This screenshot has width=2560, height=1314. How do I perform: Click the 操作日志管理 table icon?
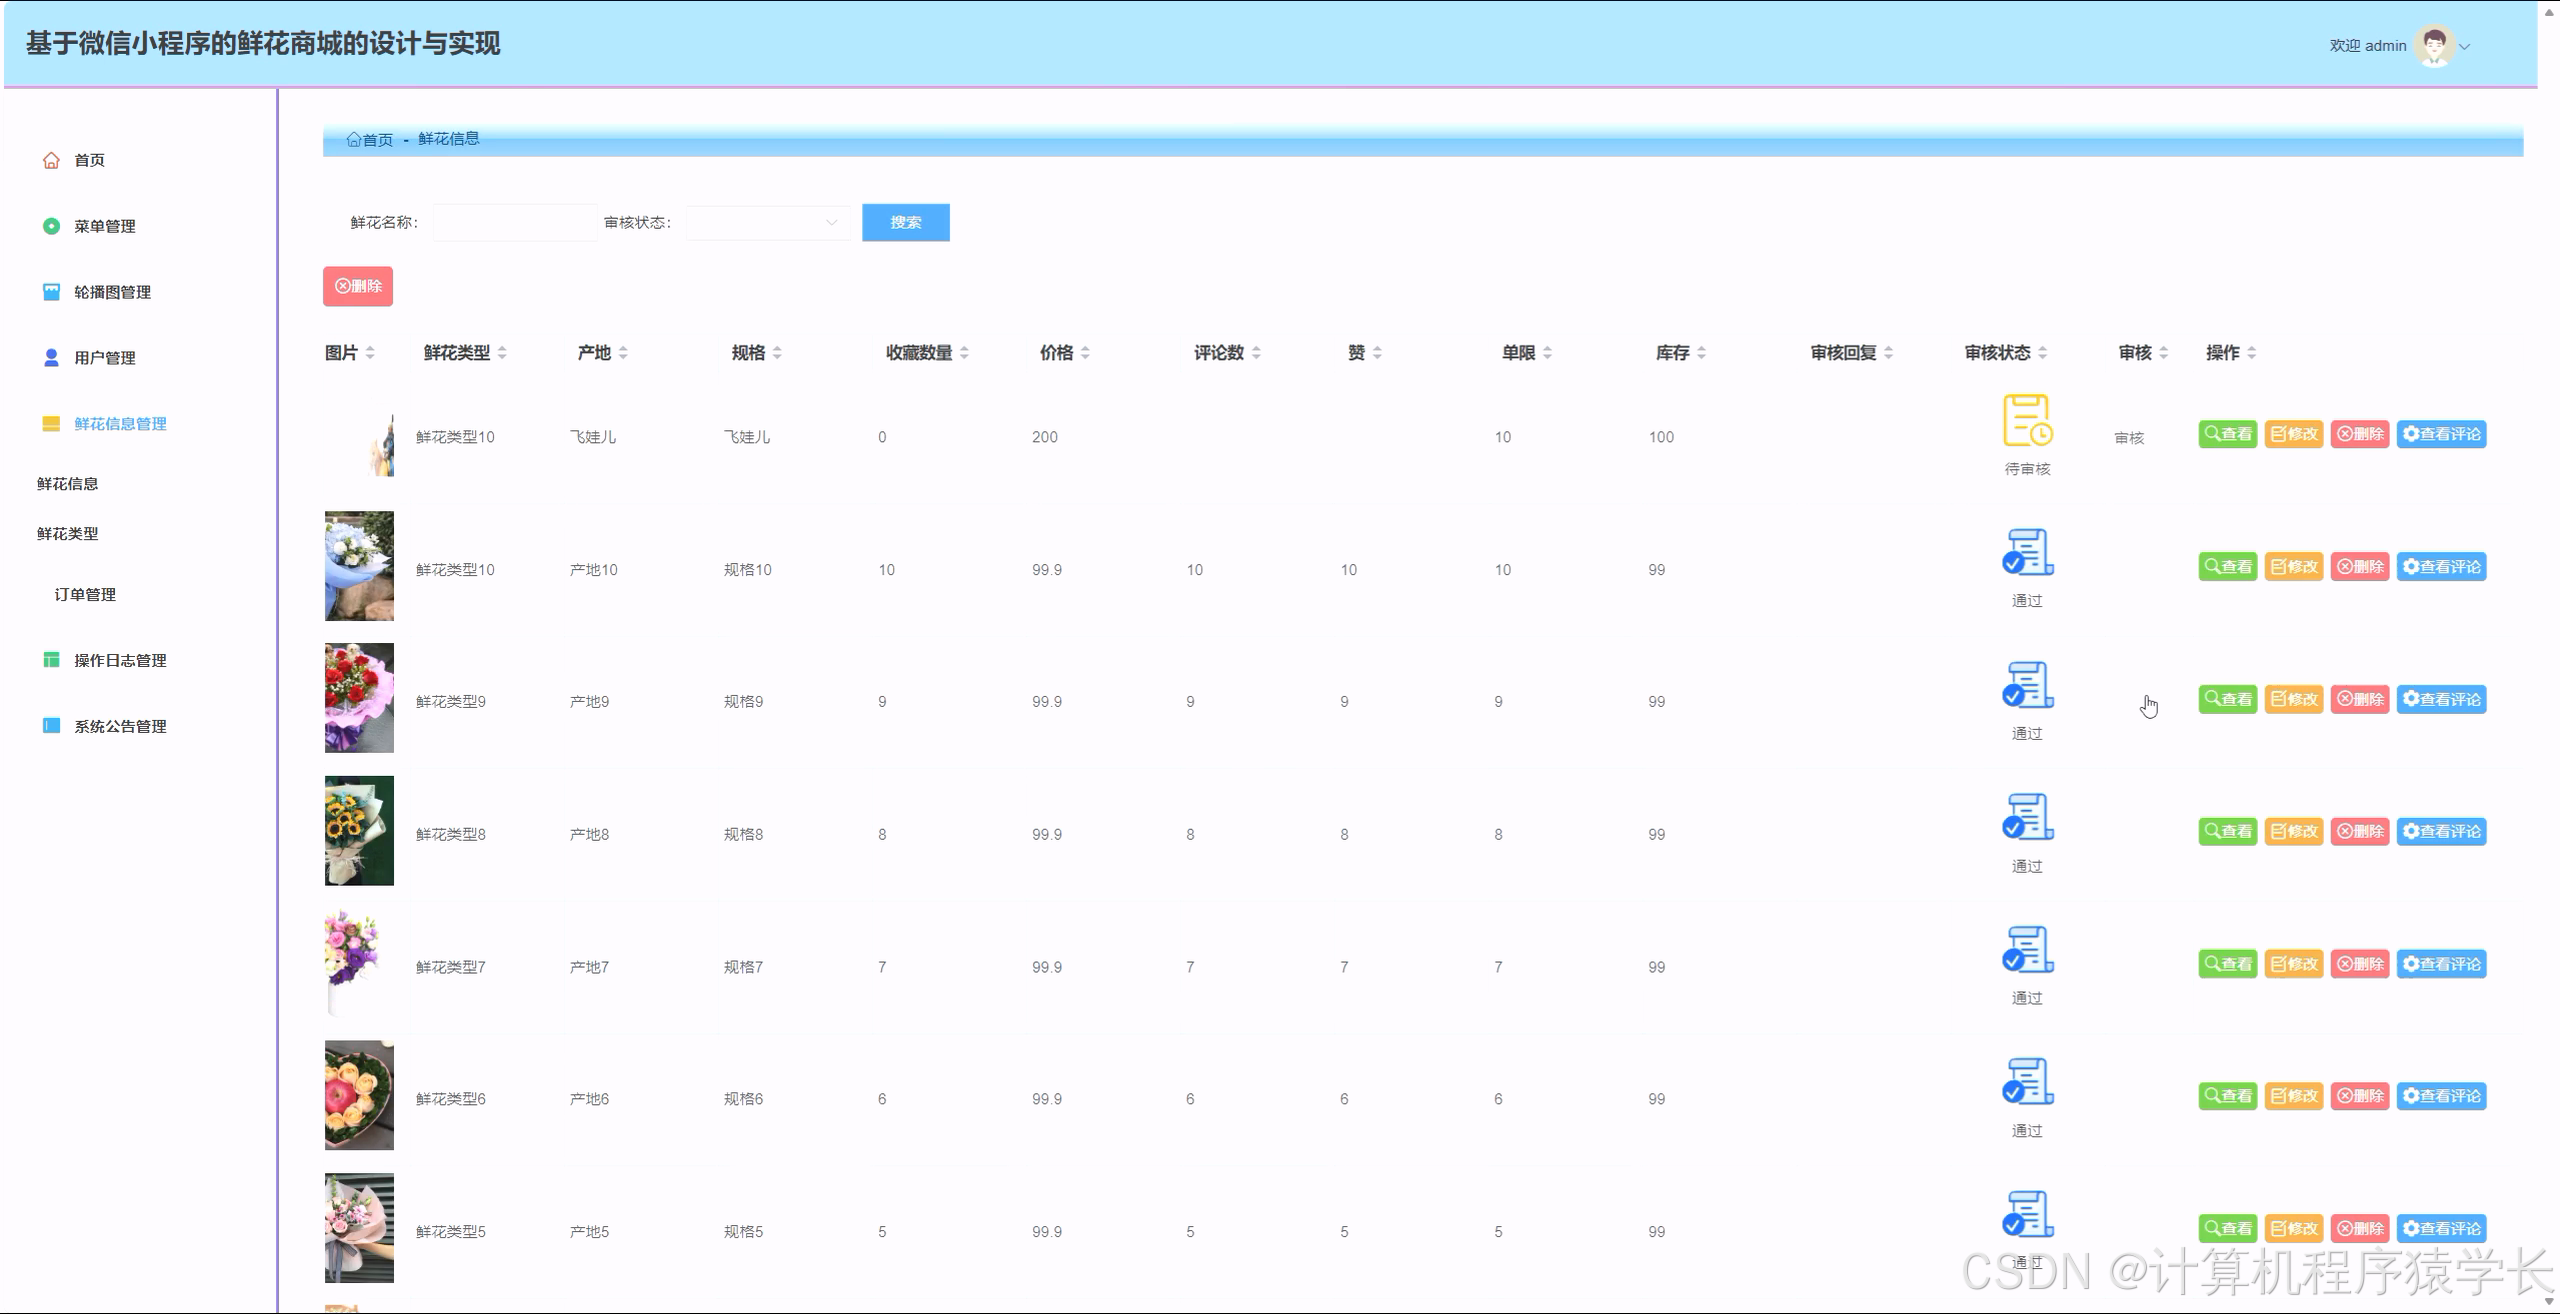(51, 660)
